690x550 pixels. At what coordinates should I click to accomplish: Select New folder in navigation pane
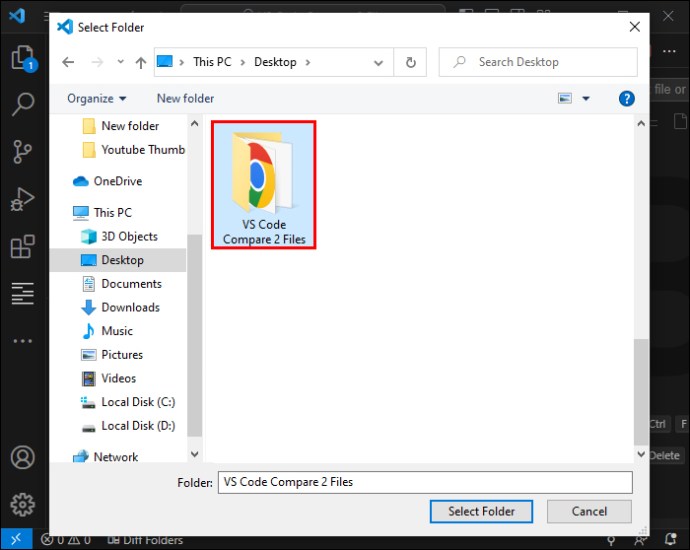click(121, 126)
